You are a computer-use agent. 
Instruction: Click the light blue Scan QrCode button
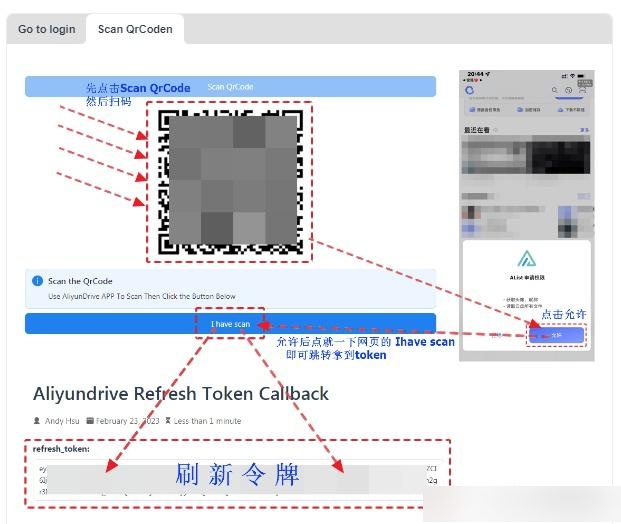[230, 87]
